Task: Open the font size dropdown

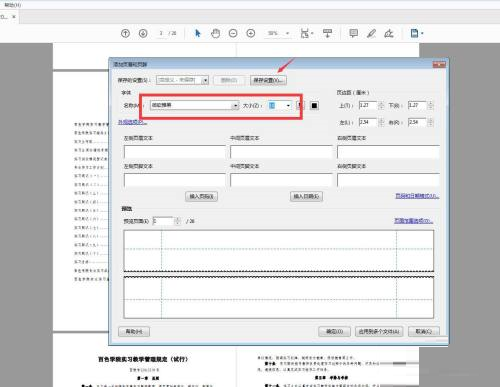Action: (288, 106)
